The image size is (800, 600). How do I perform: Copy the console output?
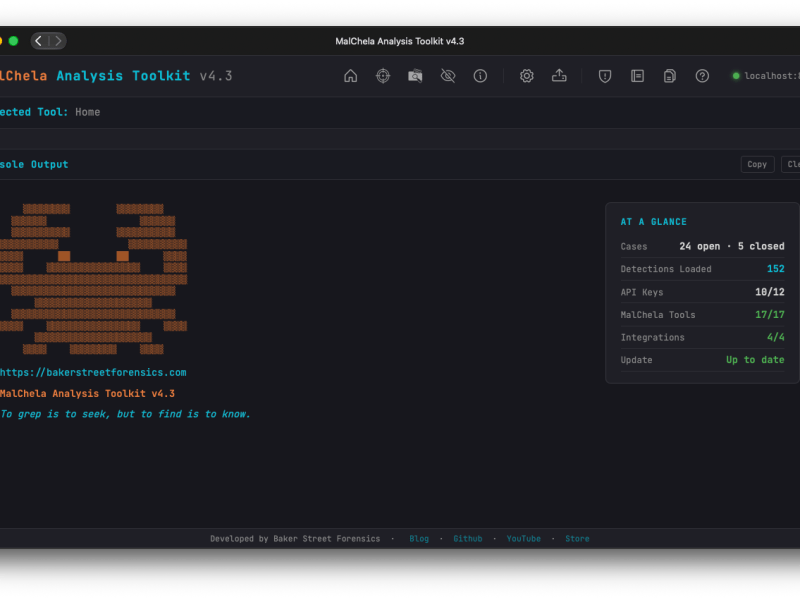[757, 164]
